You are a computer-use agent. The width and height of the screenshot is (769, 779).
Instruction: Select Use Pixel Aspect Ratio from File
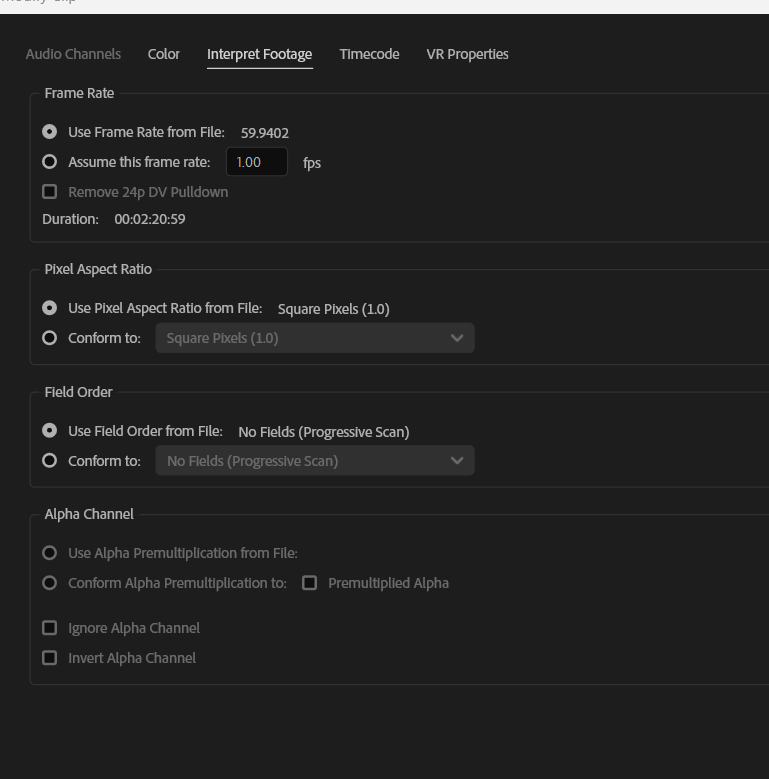[50, 309]
